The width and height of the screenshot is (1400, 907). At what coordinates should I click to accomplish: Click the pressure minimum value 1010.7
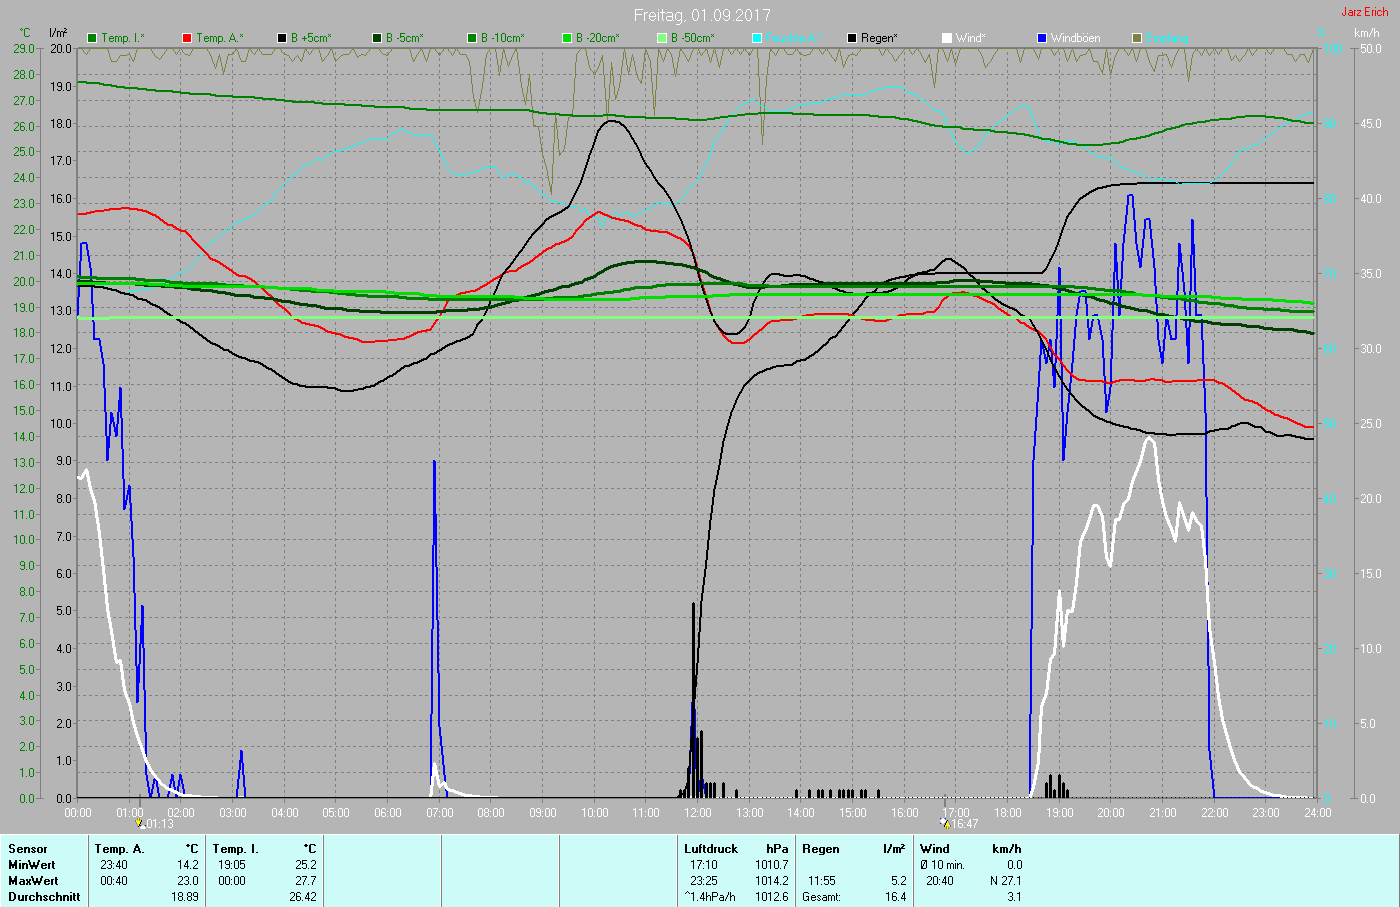772,865
